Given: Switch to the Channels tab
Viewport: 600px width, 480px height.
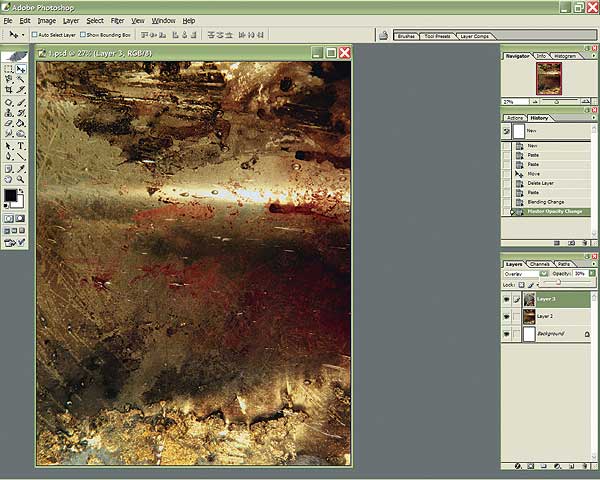Looking at the screenshot, I should (x=539, y=263).
